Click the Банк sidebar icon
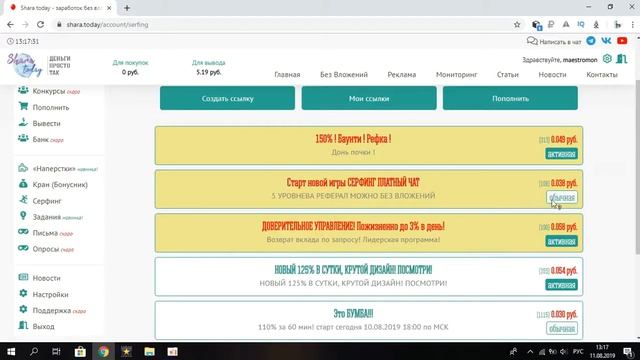 tap(23, 139)
